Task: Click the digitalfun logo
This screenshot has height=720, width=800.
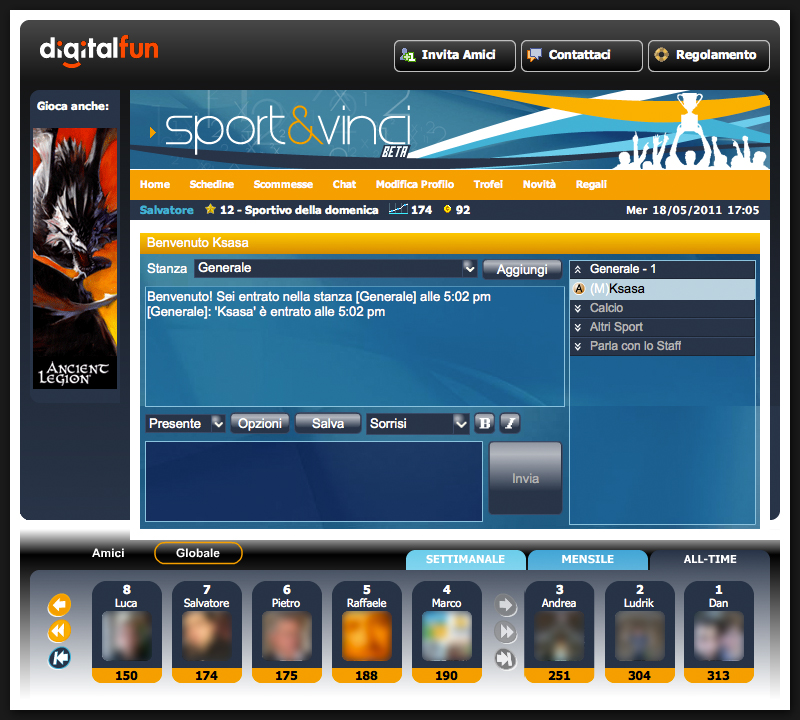Action: click(x=99, y=51)
